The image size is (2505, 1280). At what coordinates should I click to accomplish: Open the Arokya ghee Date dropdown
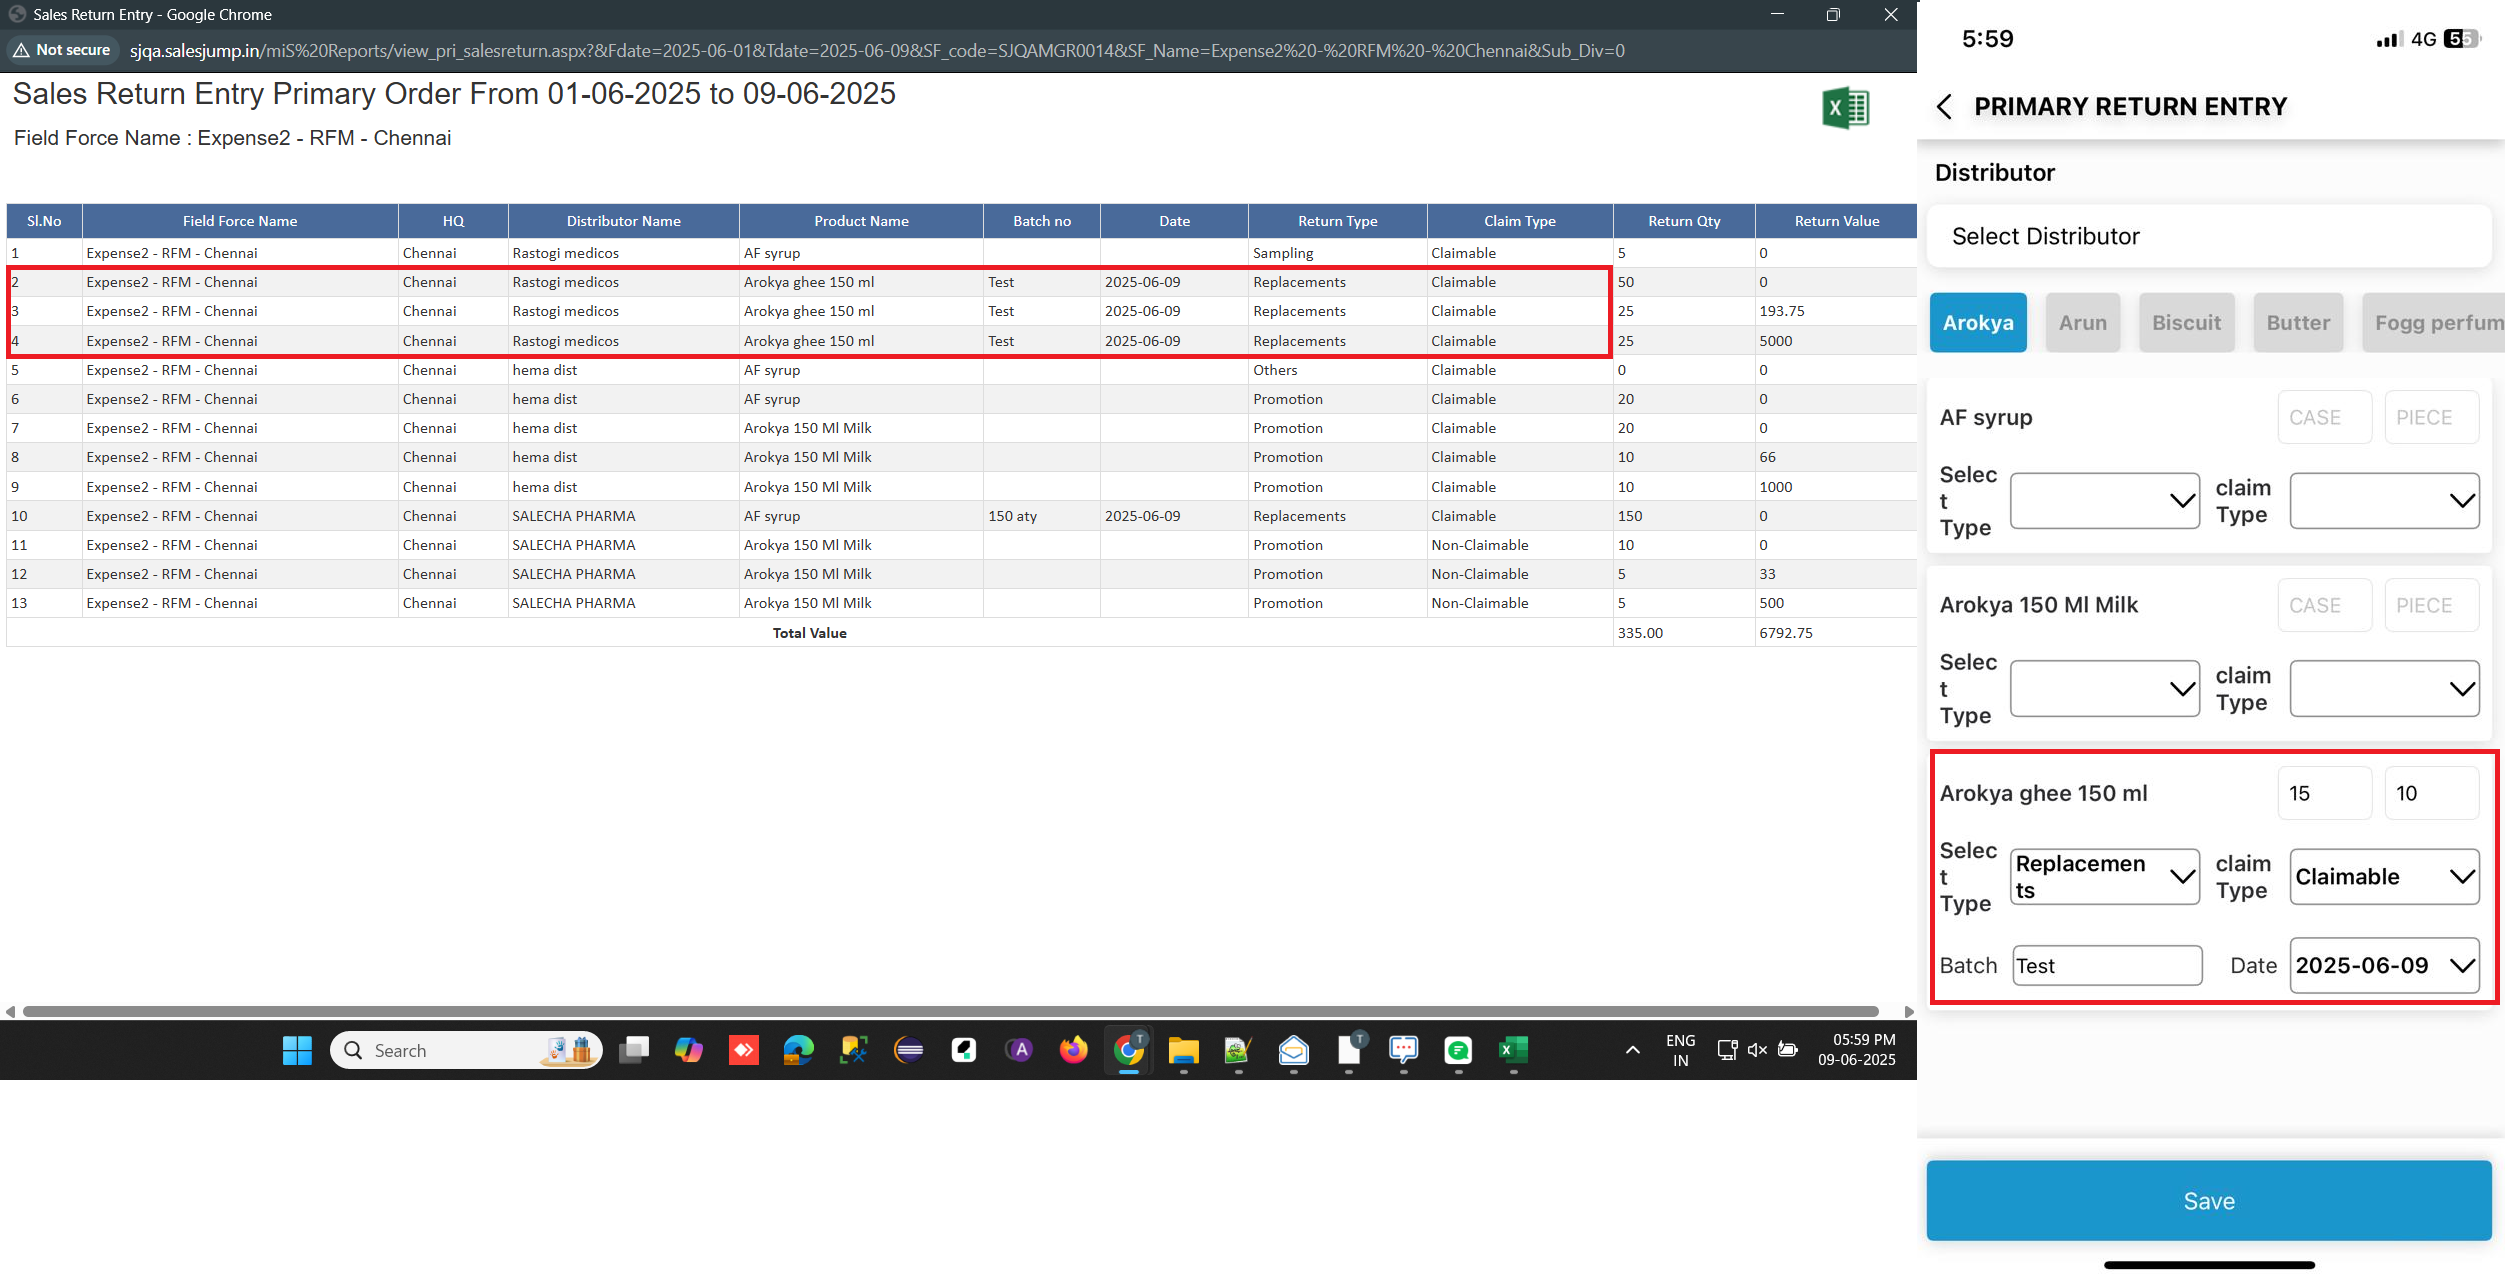[x=2384, y=965]
